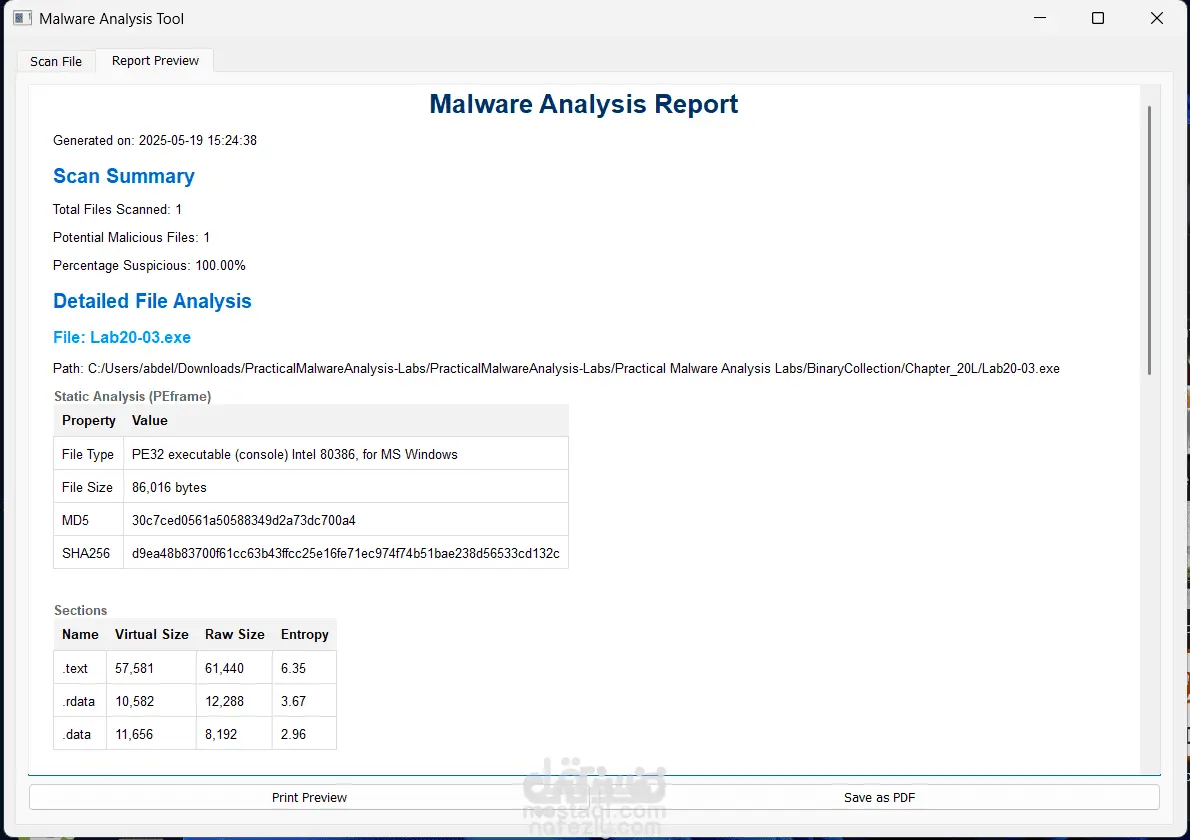Select the Report Preview tab

pos(155,61)
